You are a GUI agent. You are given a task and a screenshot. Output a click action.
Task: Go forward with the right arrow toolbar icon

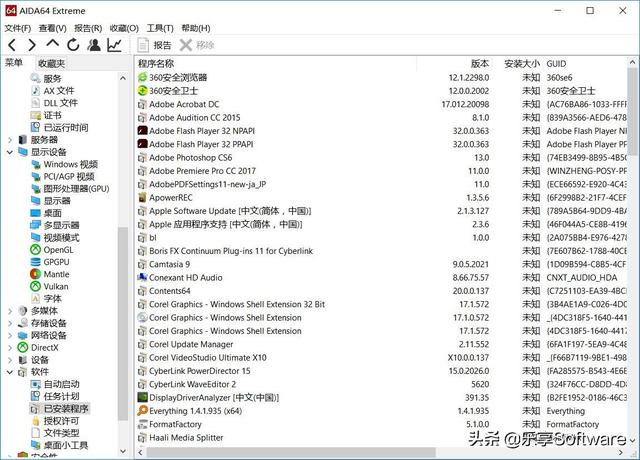tap(32, 45)
